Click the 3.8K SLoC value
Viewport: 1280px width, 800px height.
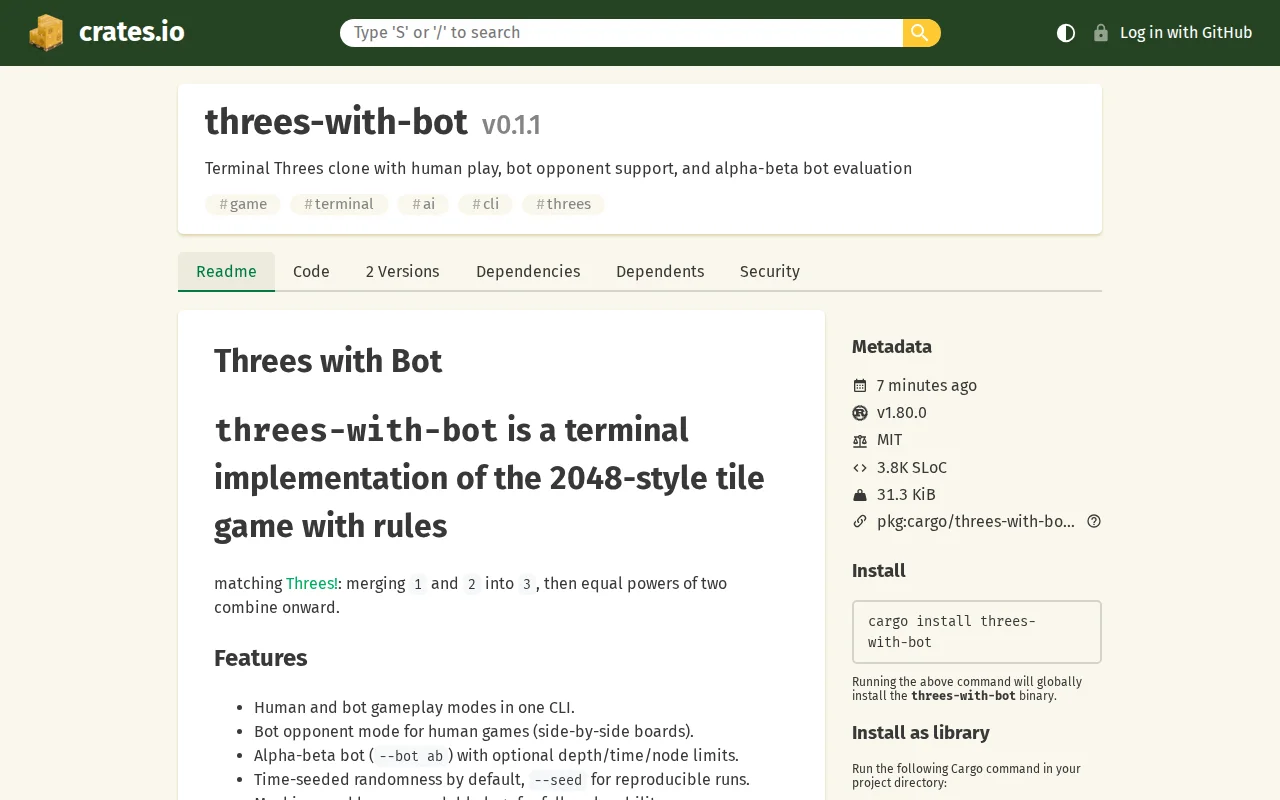(x=912, y=467)
